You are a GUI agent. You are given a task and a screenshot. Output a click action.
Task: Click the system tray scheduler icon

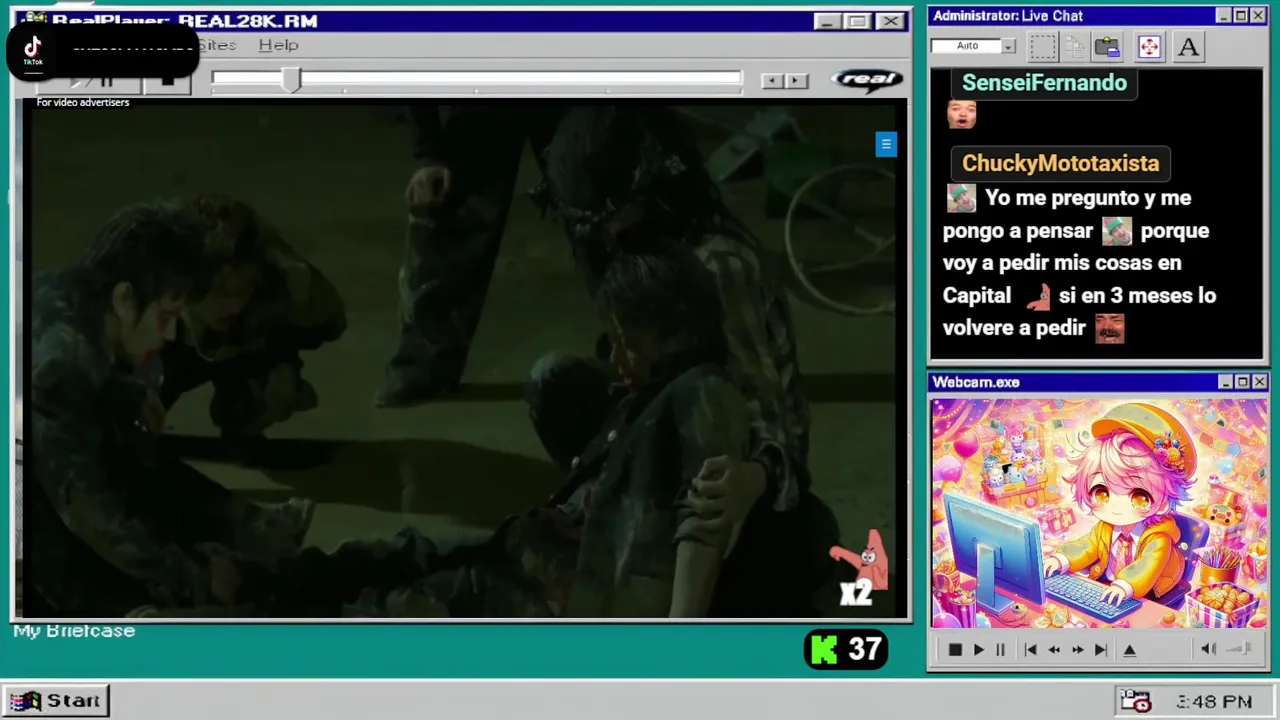pos(1135,701)
